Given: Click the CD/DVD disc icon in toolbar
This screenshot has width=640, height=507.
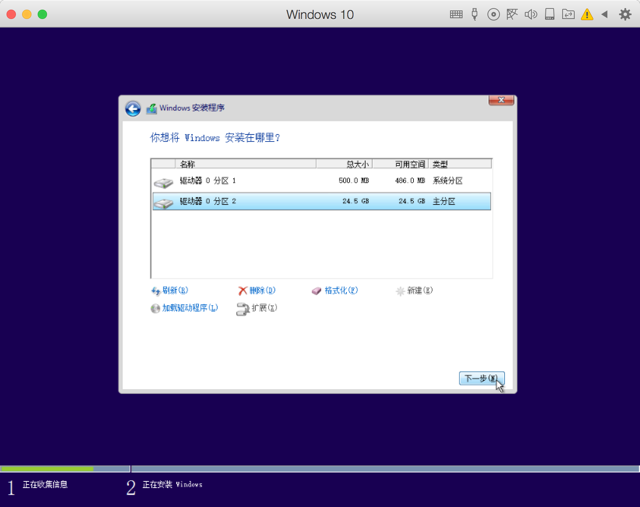Looking at the screenshot, I should point(493,15).
